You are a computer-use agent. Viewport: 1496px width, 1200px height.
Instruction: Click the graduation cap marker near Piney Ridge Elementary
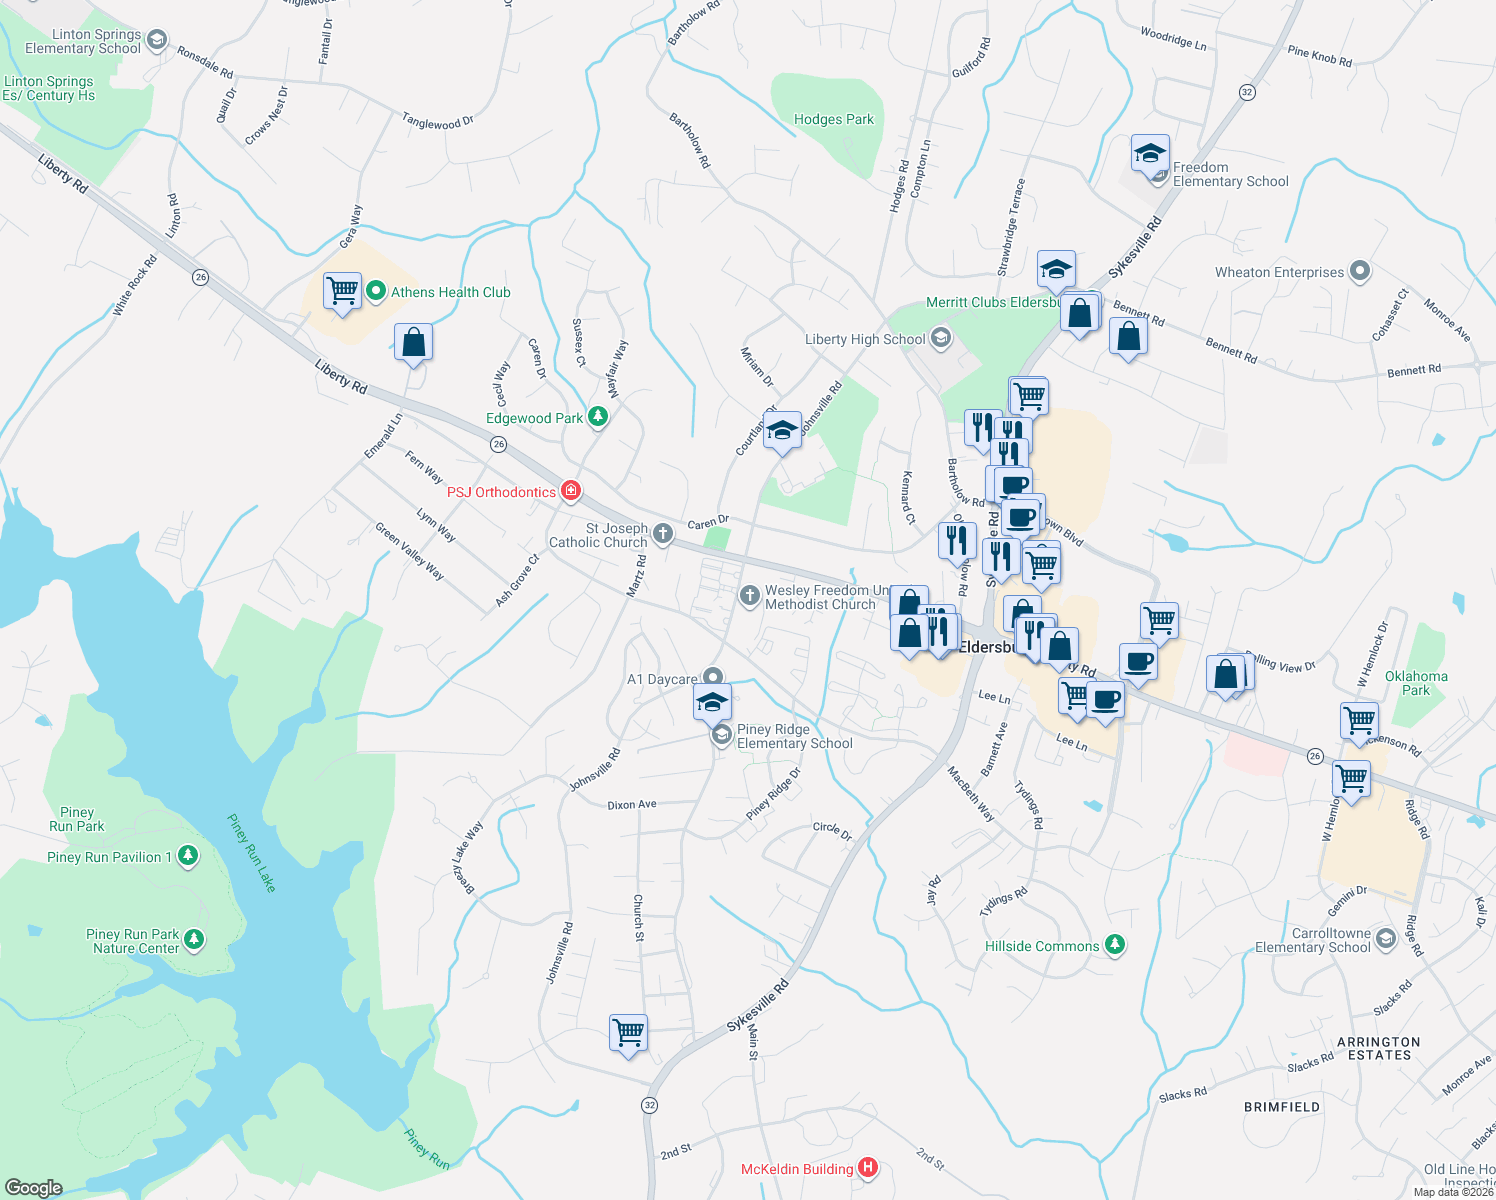click(712, 704)
